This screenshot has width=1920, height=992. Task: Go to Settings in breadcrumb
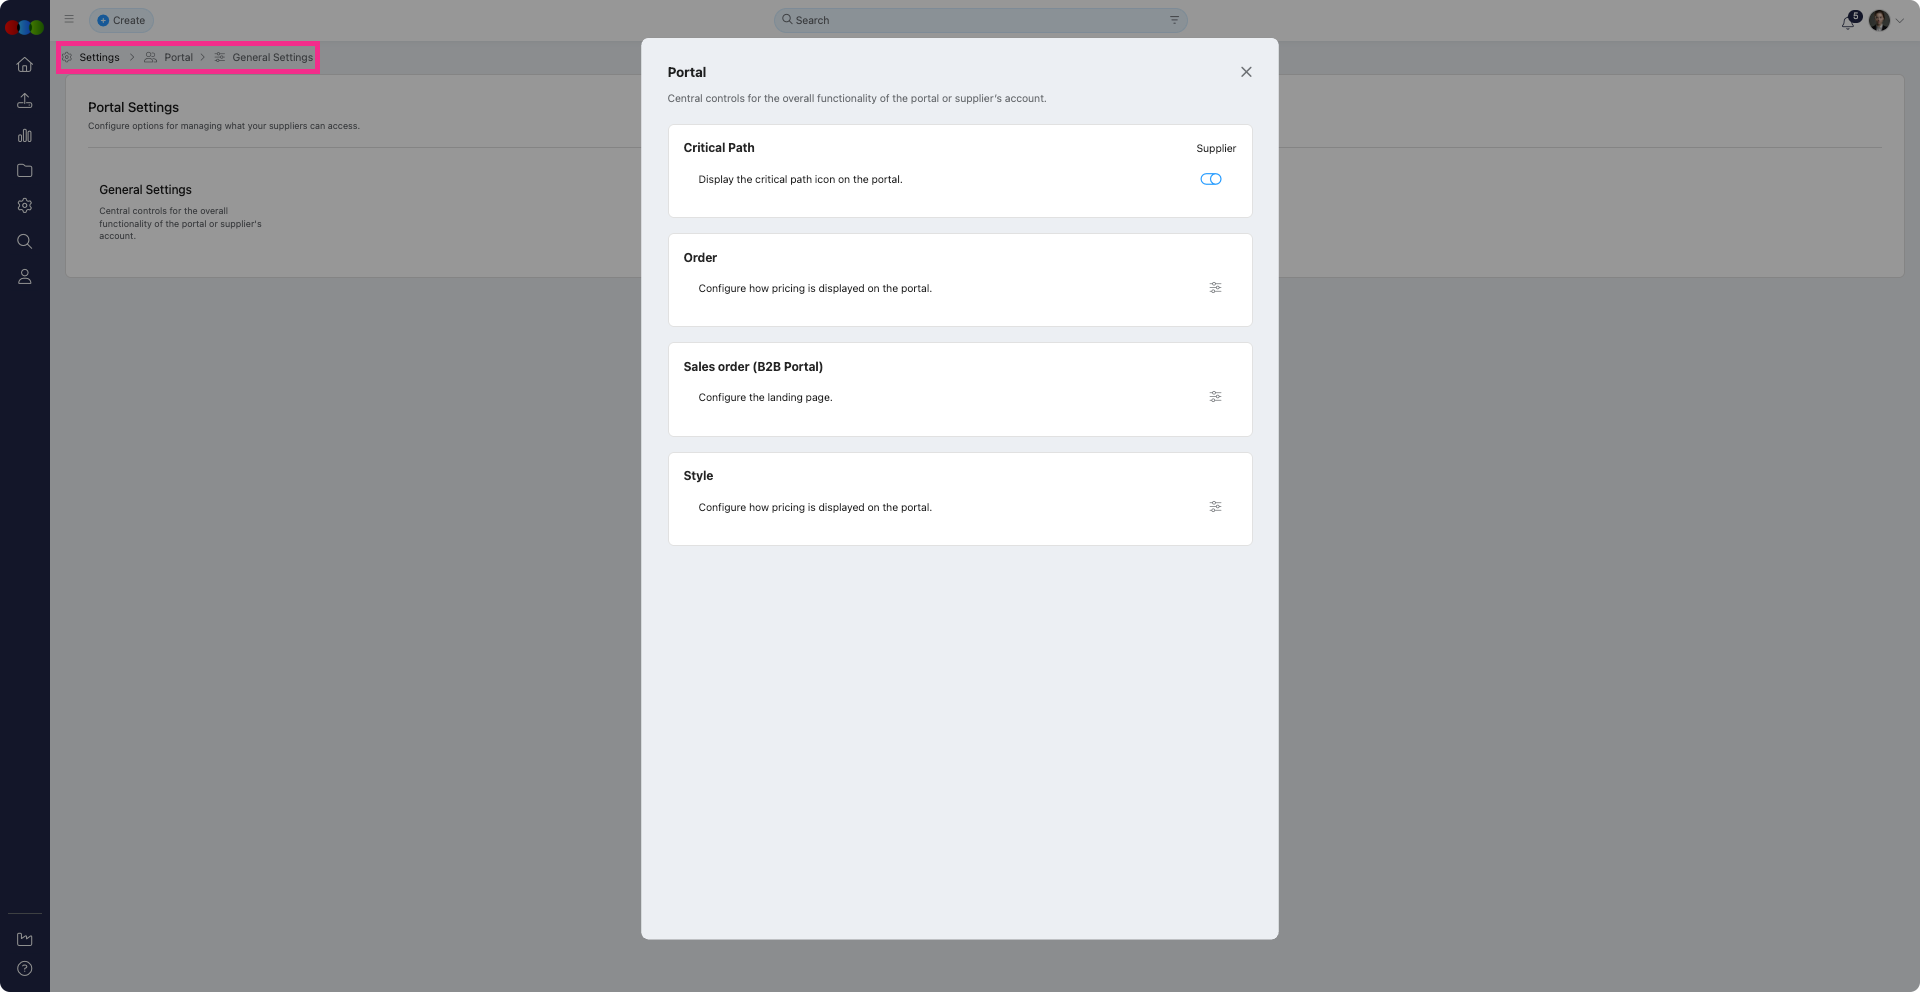99,58
